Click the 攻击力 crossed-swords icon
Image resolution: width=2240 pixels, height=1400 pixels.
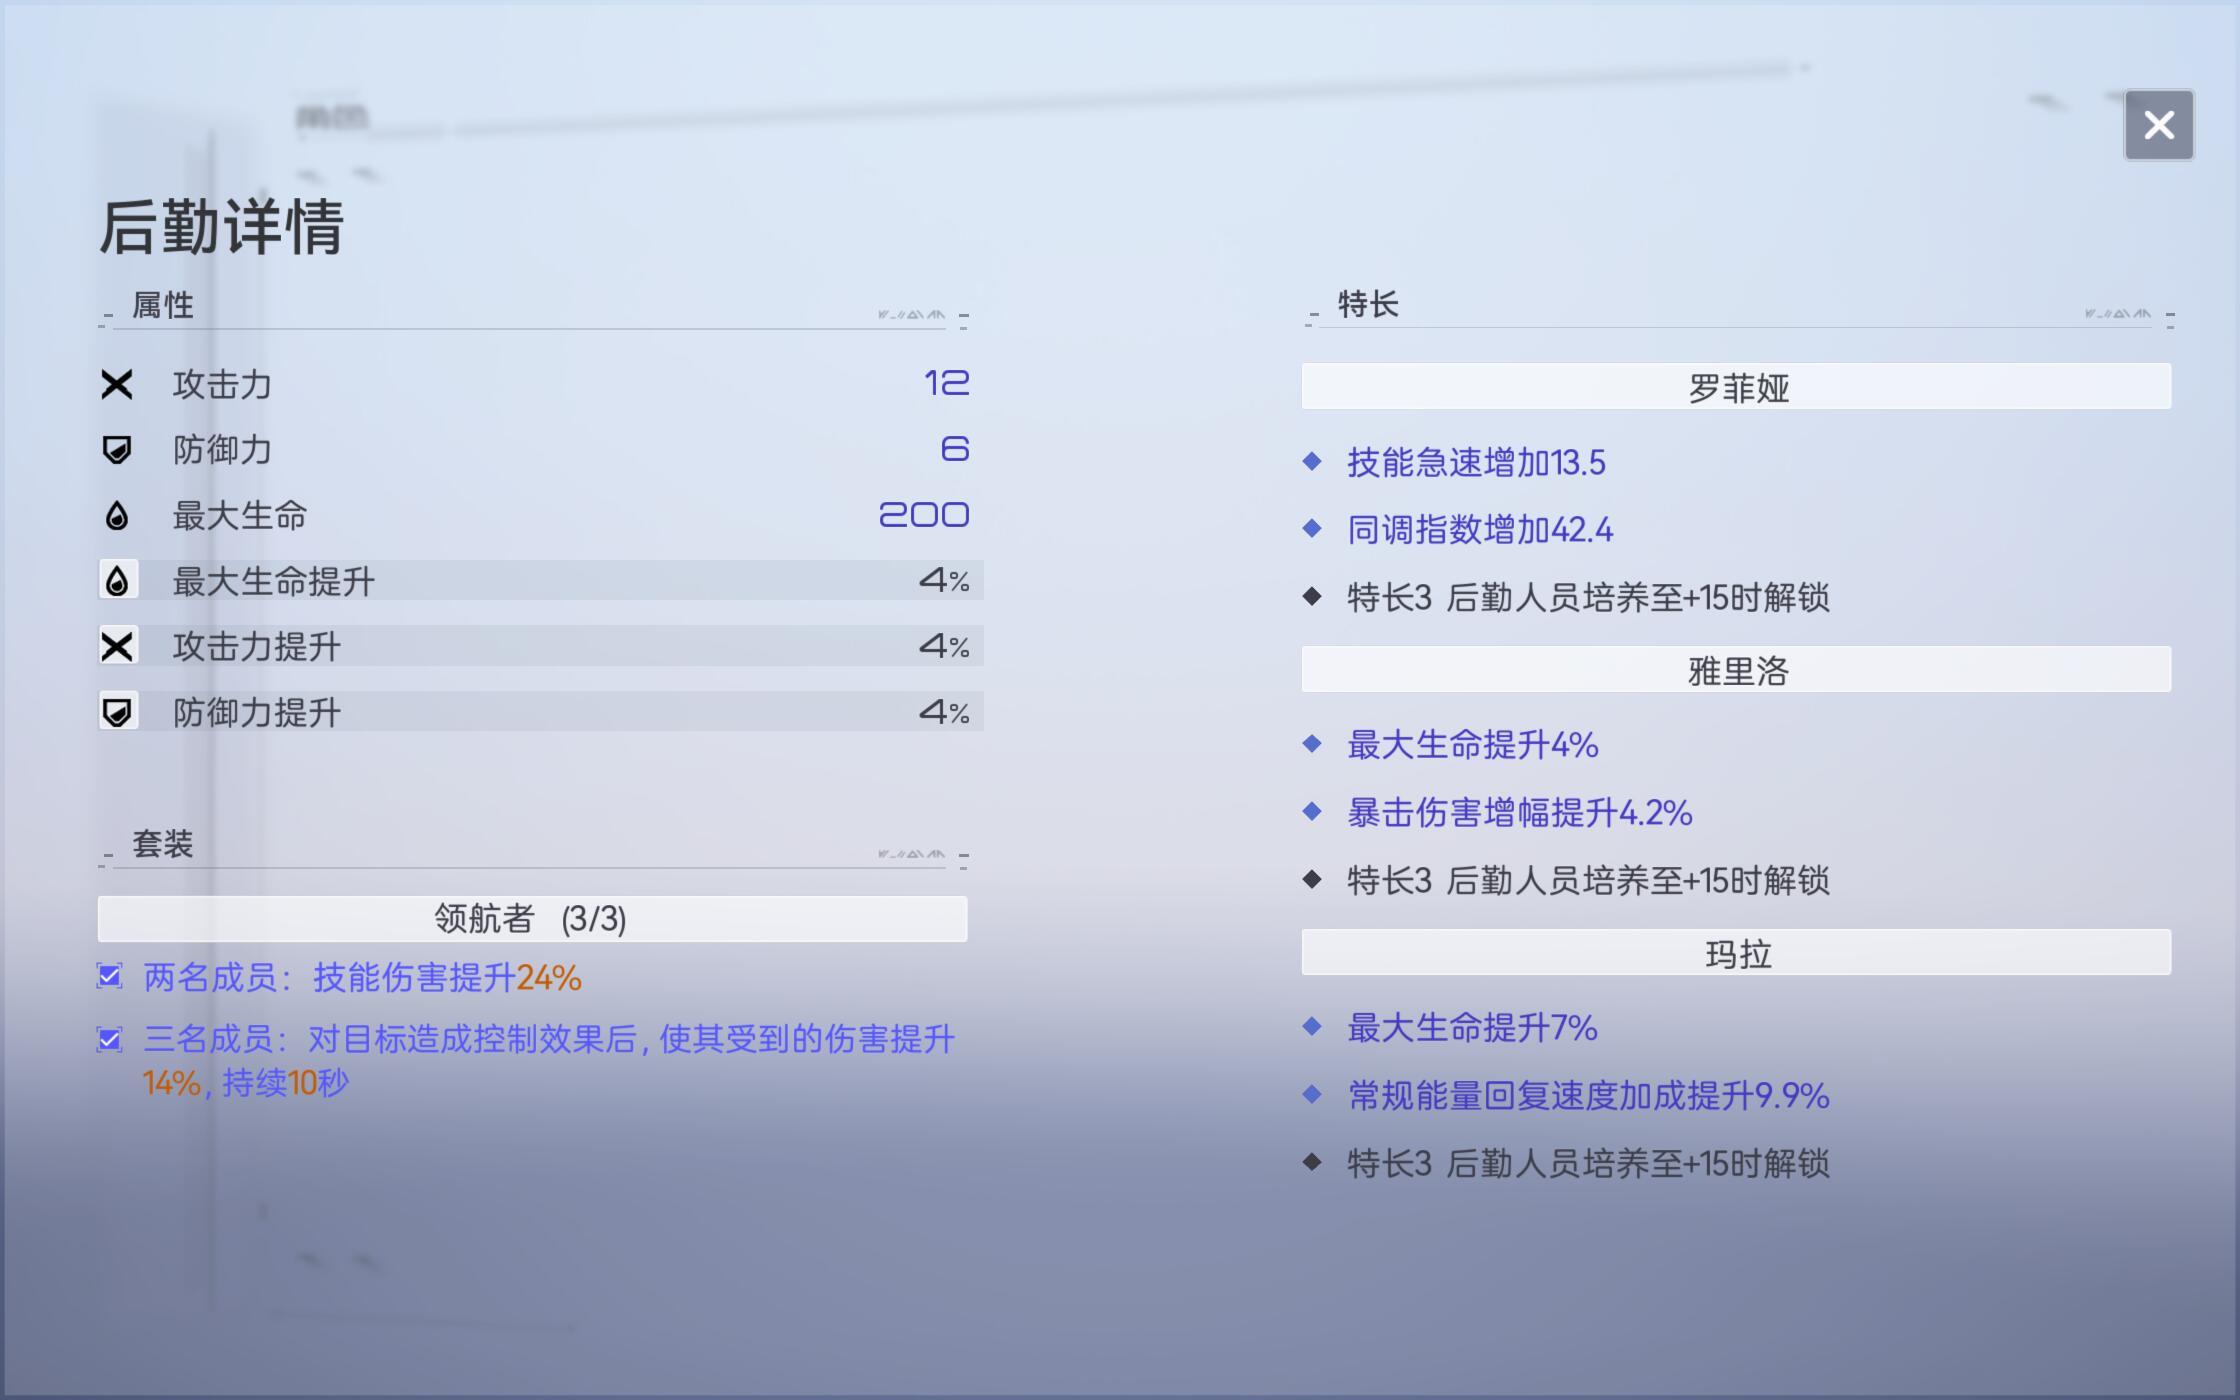117,384
